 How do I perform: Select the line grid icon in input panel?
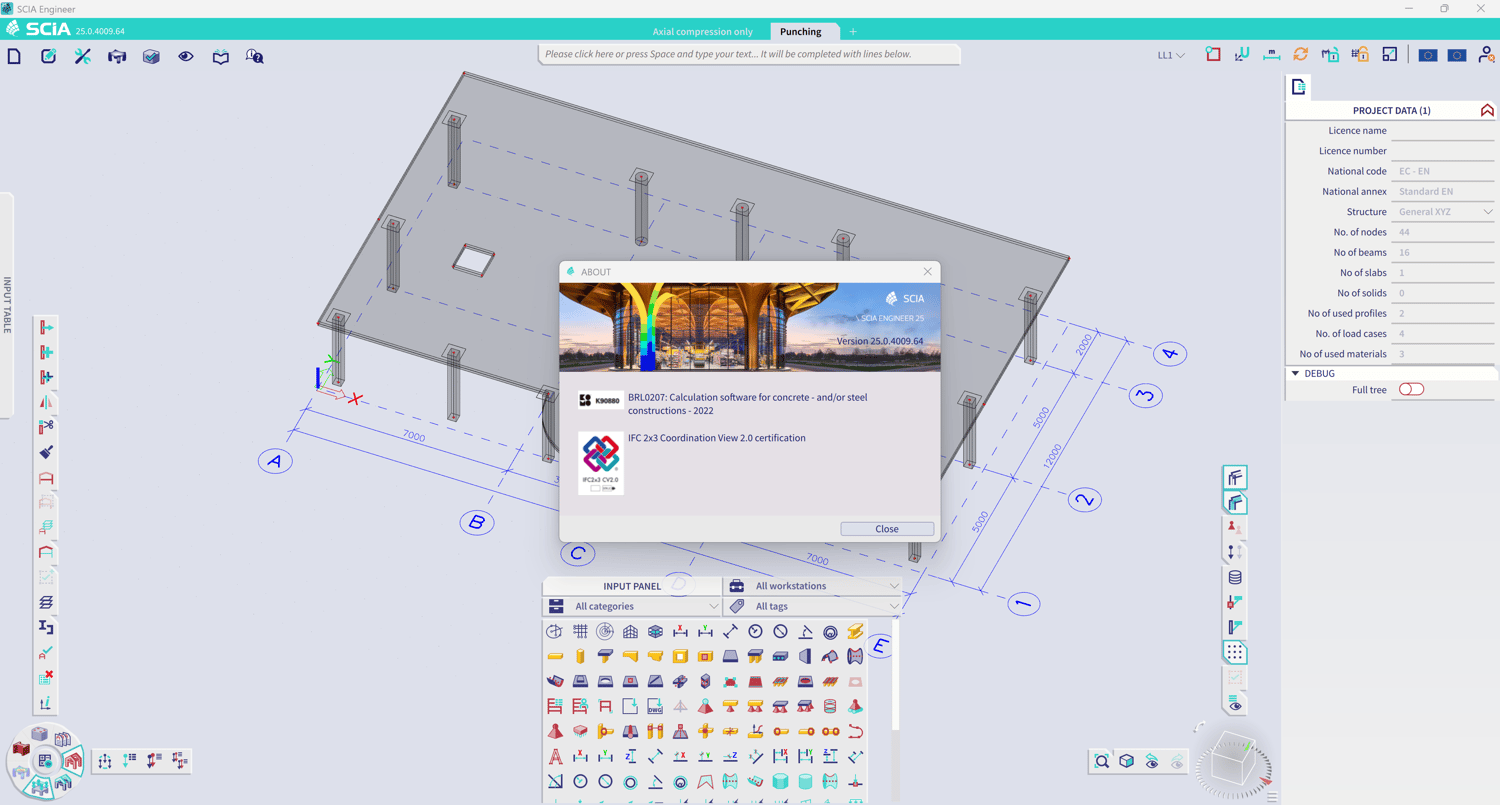coord(580,631)
